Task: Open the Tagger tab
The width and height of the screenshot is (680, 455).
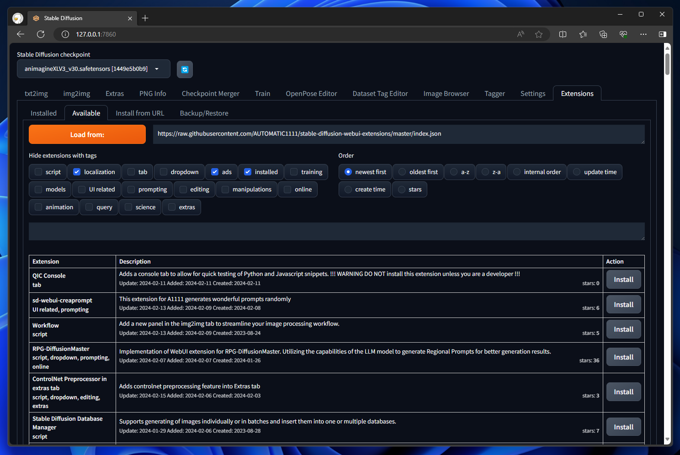Action: pyautogui.click(x=494, y=94)
